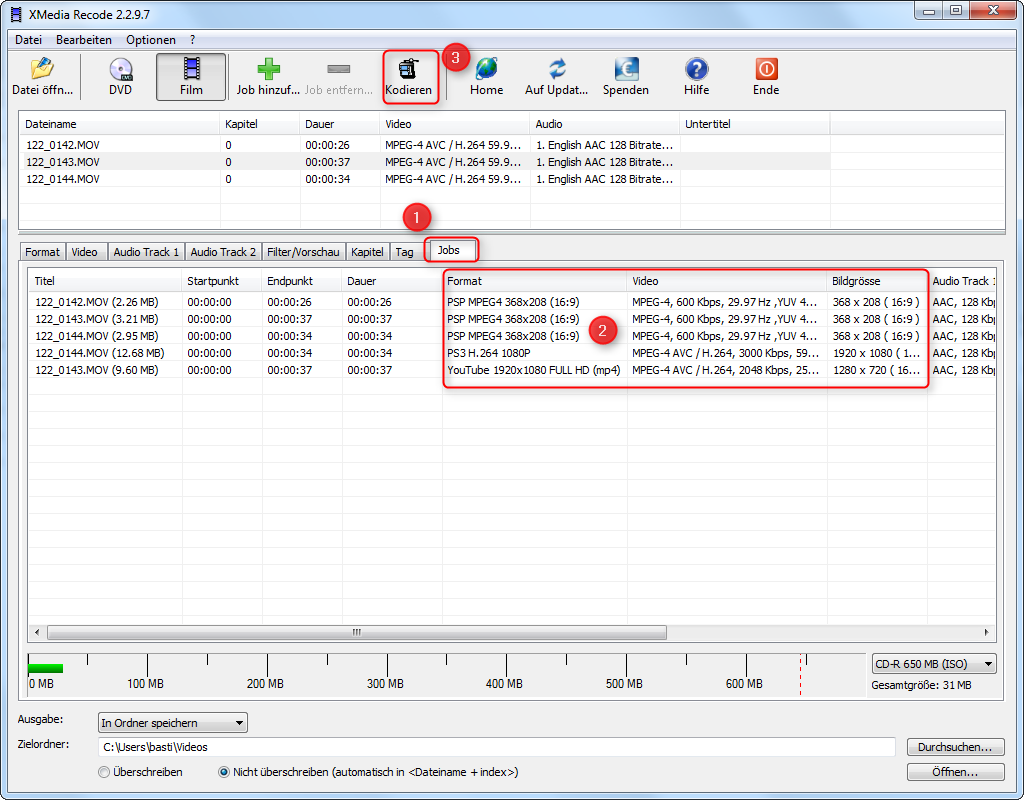Click the Spenden donation icon
This screenshot has height=800, width=1024.
coord(626,70)
